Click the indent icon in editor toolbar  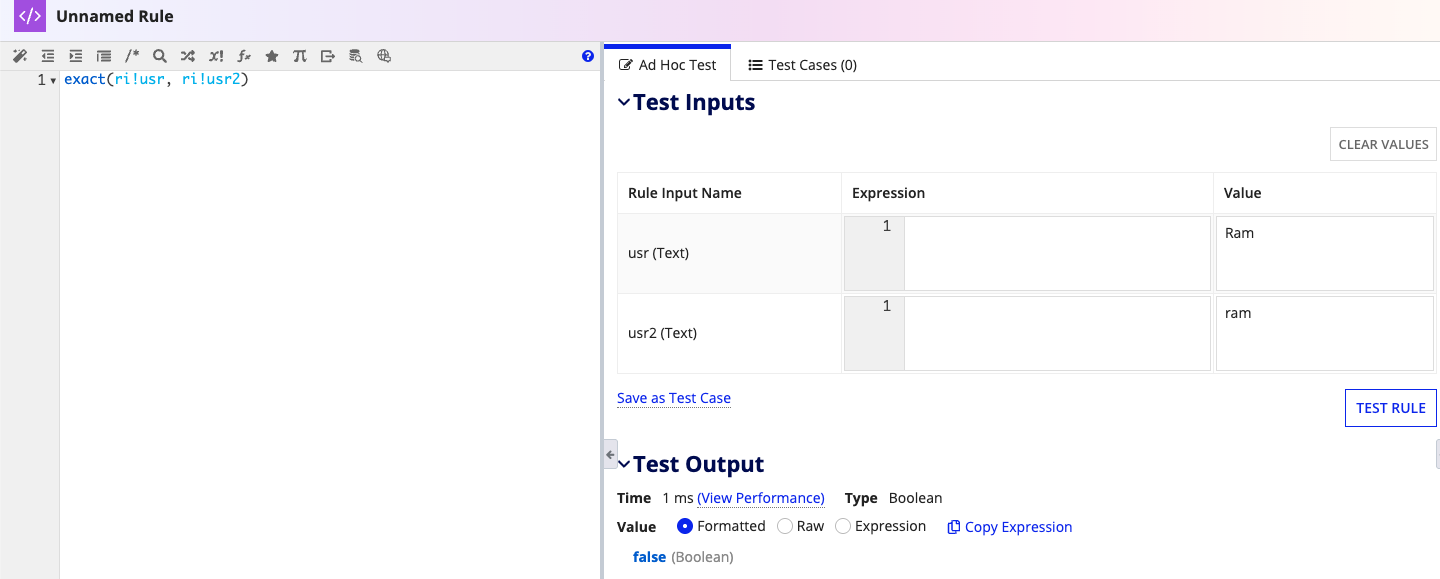[76, 57]
